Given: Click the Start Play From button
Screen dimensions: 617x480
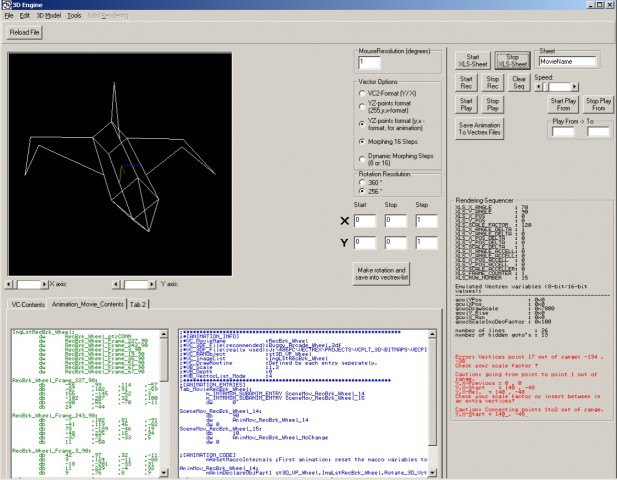Looking at the screenshot, I should [x=563, y=104].
